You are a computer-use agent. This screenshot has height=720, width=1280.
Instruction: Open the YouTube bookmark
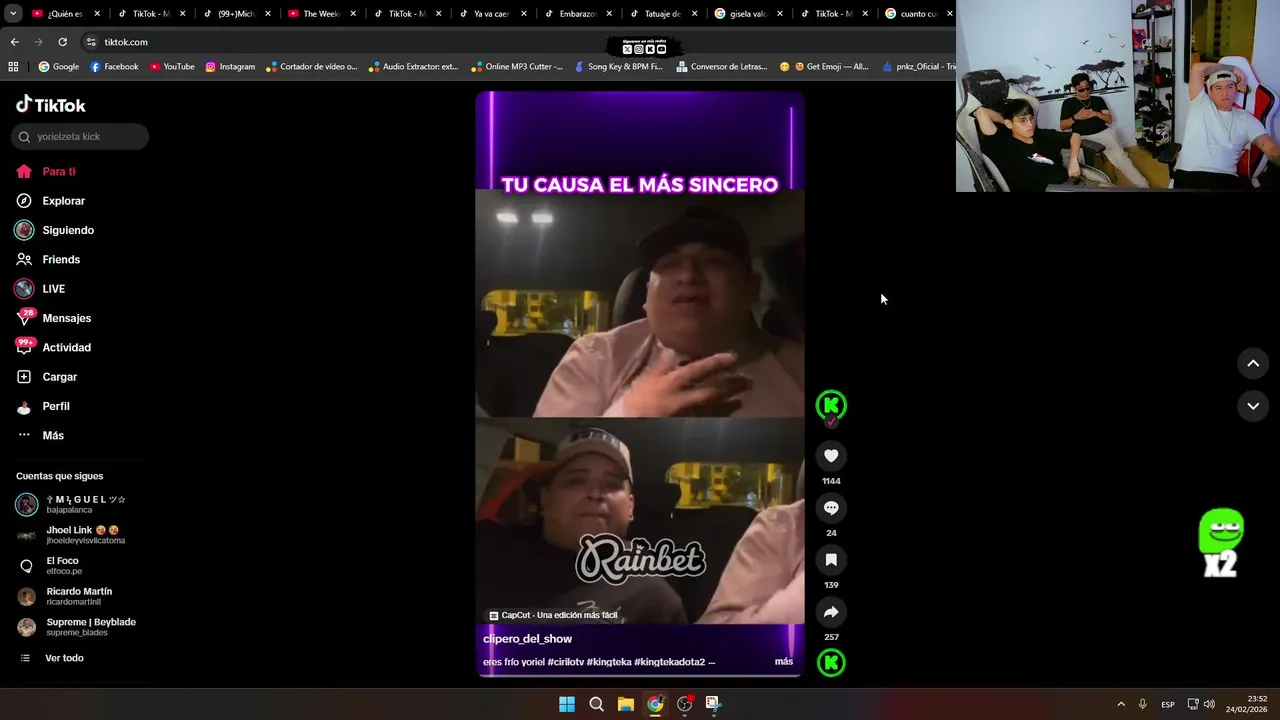(172, 67)
